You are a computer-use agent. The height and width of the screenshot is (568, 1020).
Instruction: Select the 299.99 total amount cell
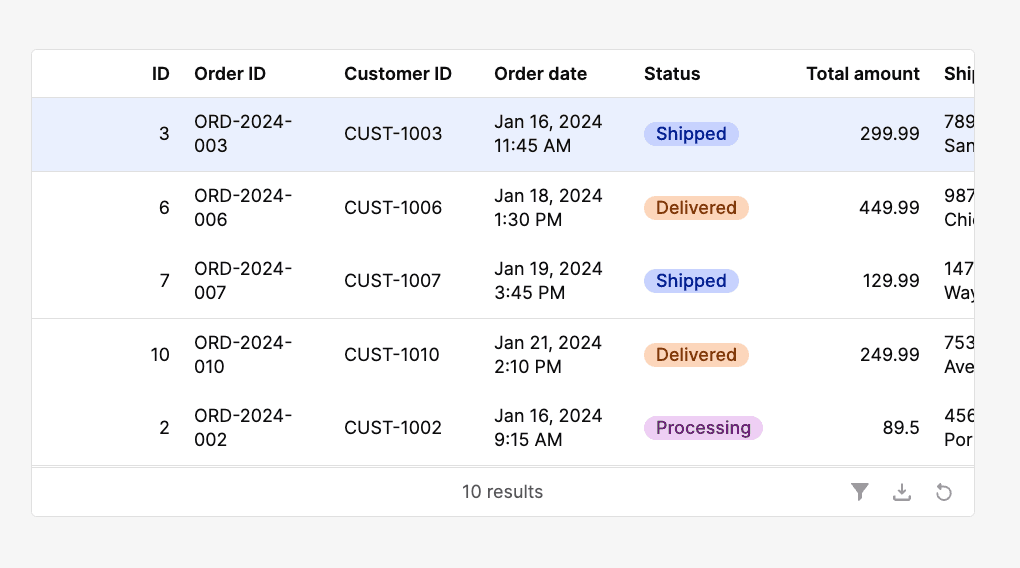[889, 134]
